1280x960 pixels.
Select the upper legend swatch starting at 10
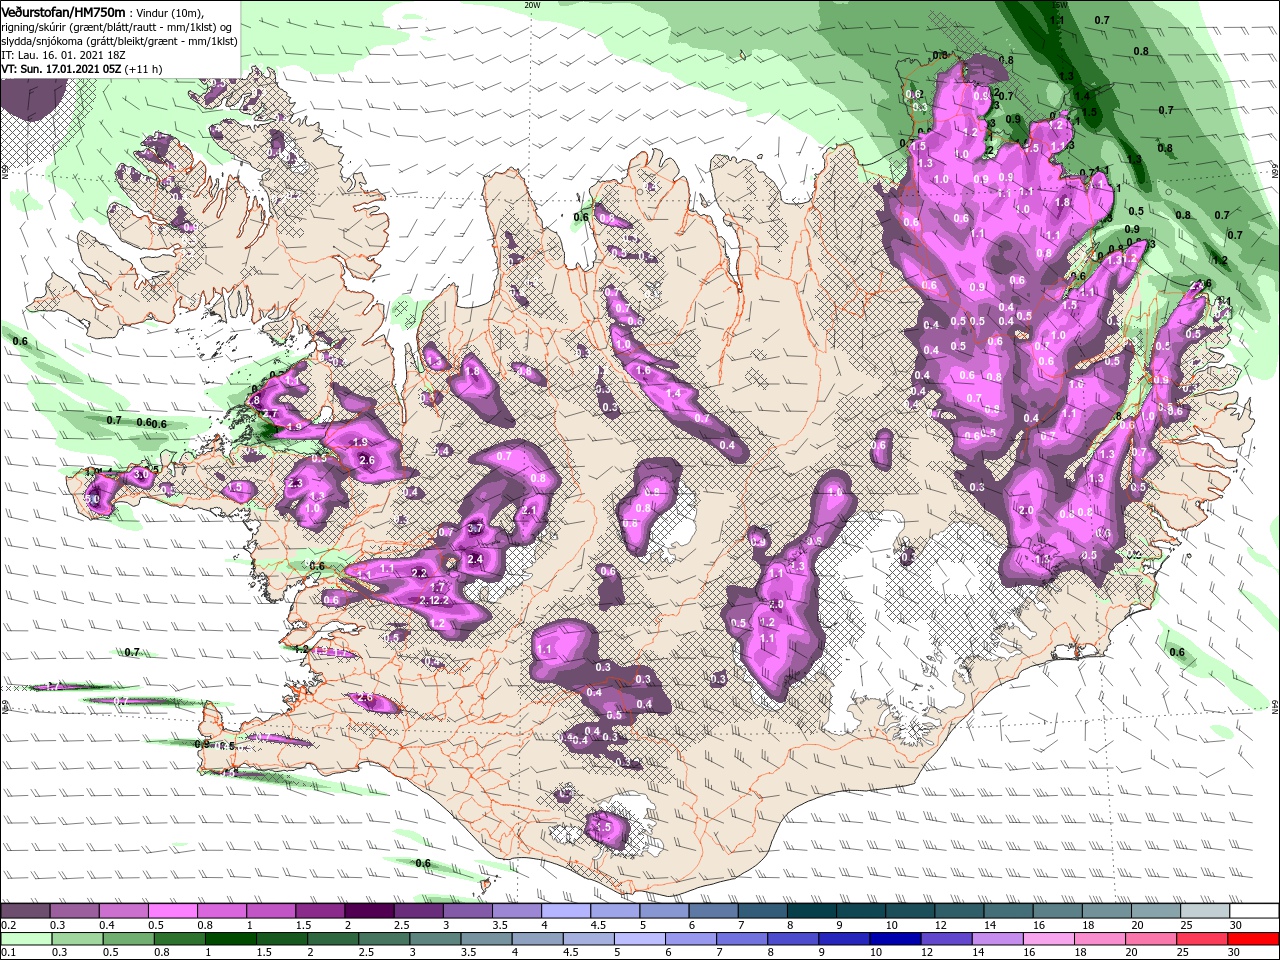point(910,911)
